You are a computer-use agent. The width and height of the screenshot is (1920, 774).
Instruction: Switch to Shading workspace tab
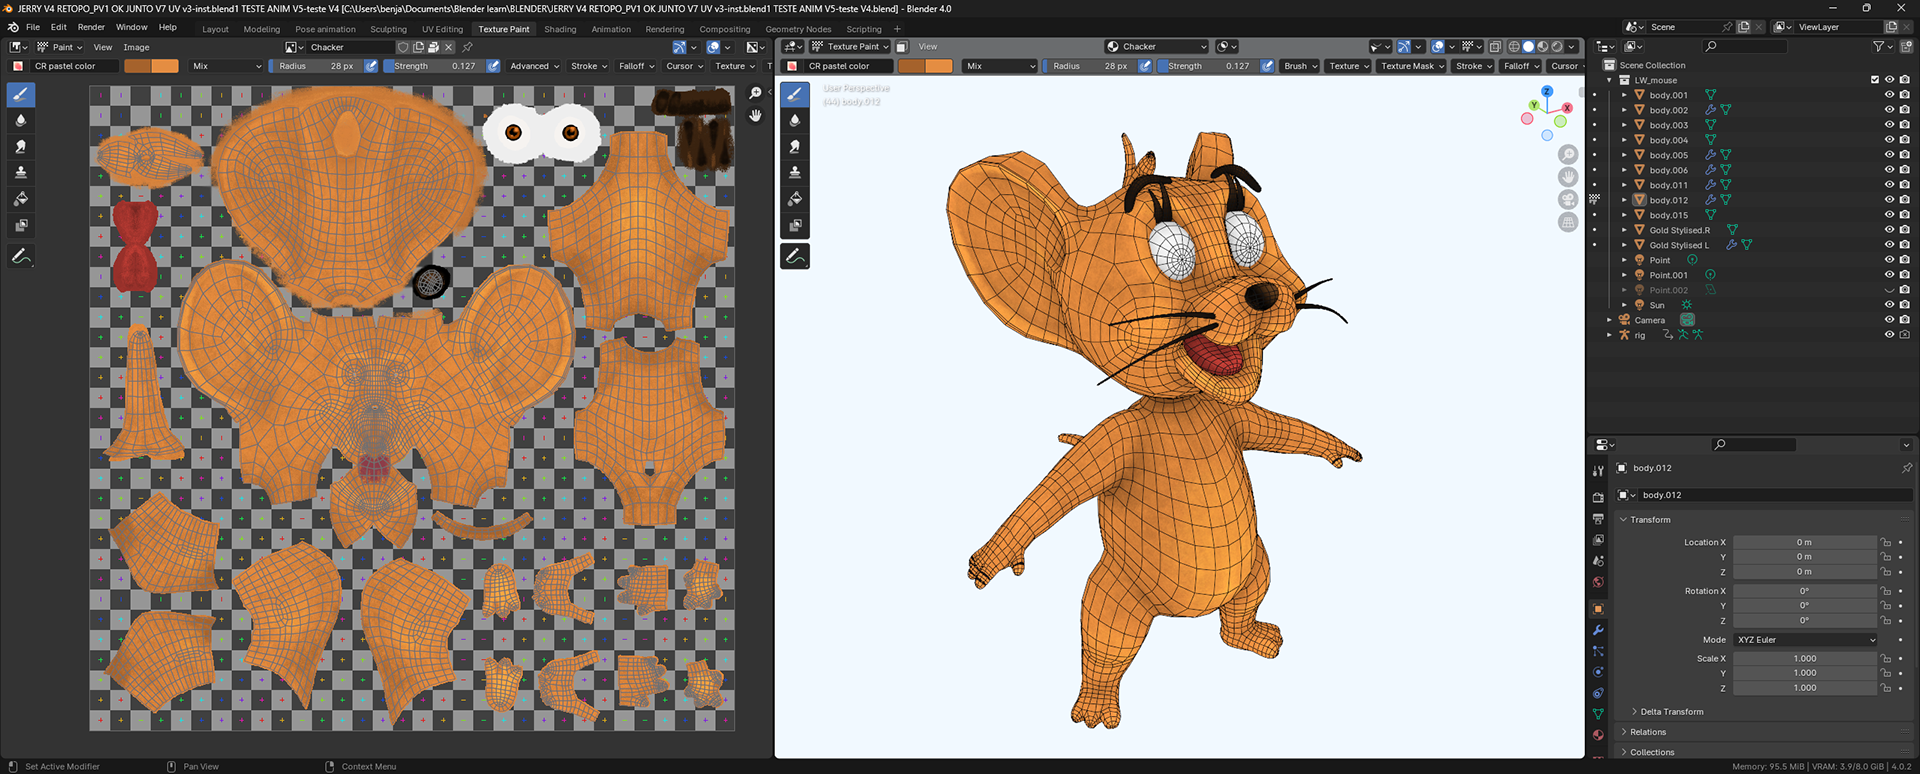[560, 29]
